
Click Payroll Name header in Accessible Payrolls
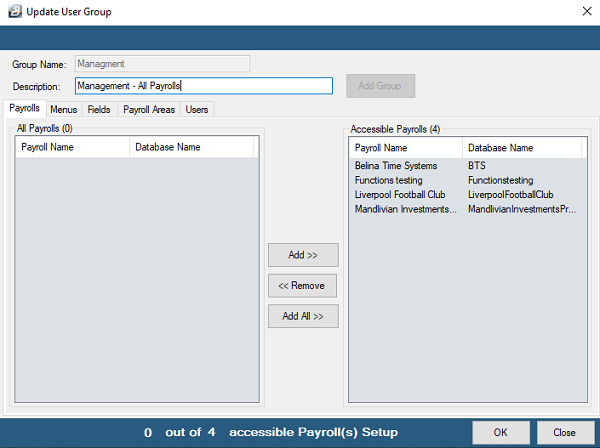[x=406, y=148]
